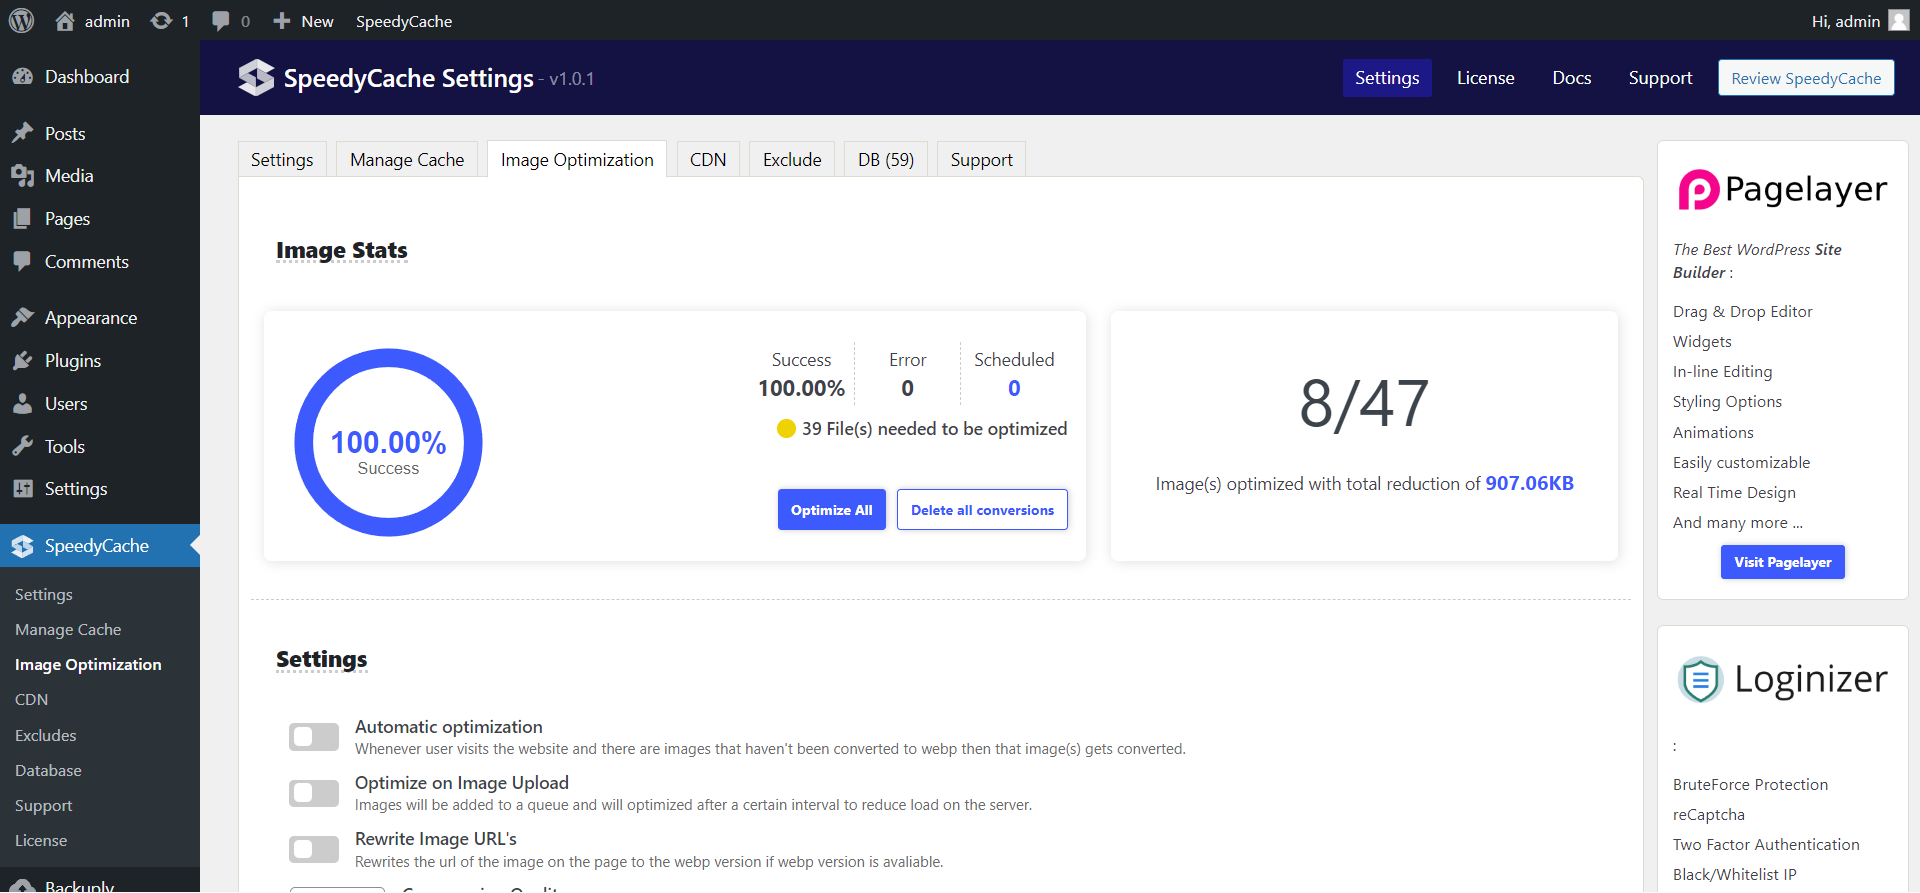Open CDN in sidebar submenu
Image resolution: width=1920 pixels, height=893 pixels.
pos(32,700)
